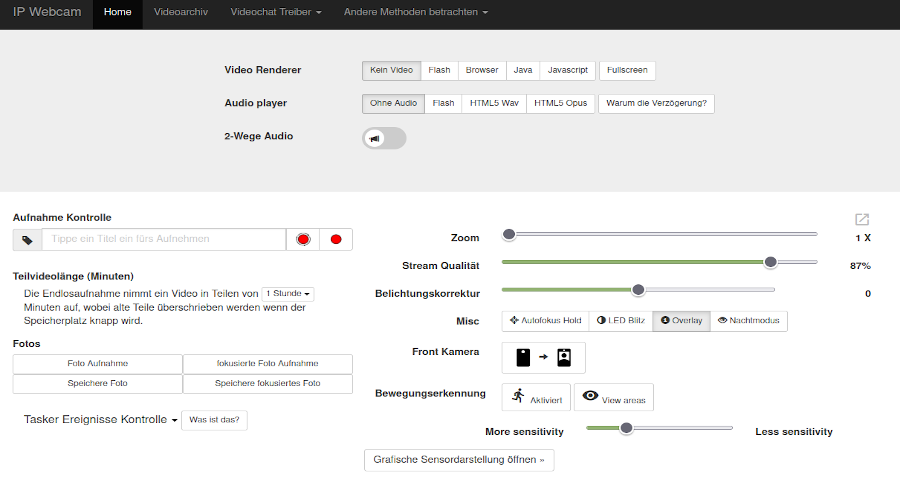Click Foto Aufnahme button
Screen dimensions: 900x480
point(98,363)
